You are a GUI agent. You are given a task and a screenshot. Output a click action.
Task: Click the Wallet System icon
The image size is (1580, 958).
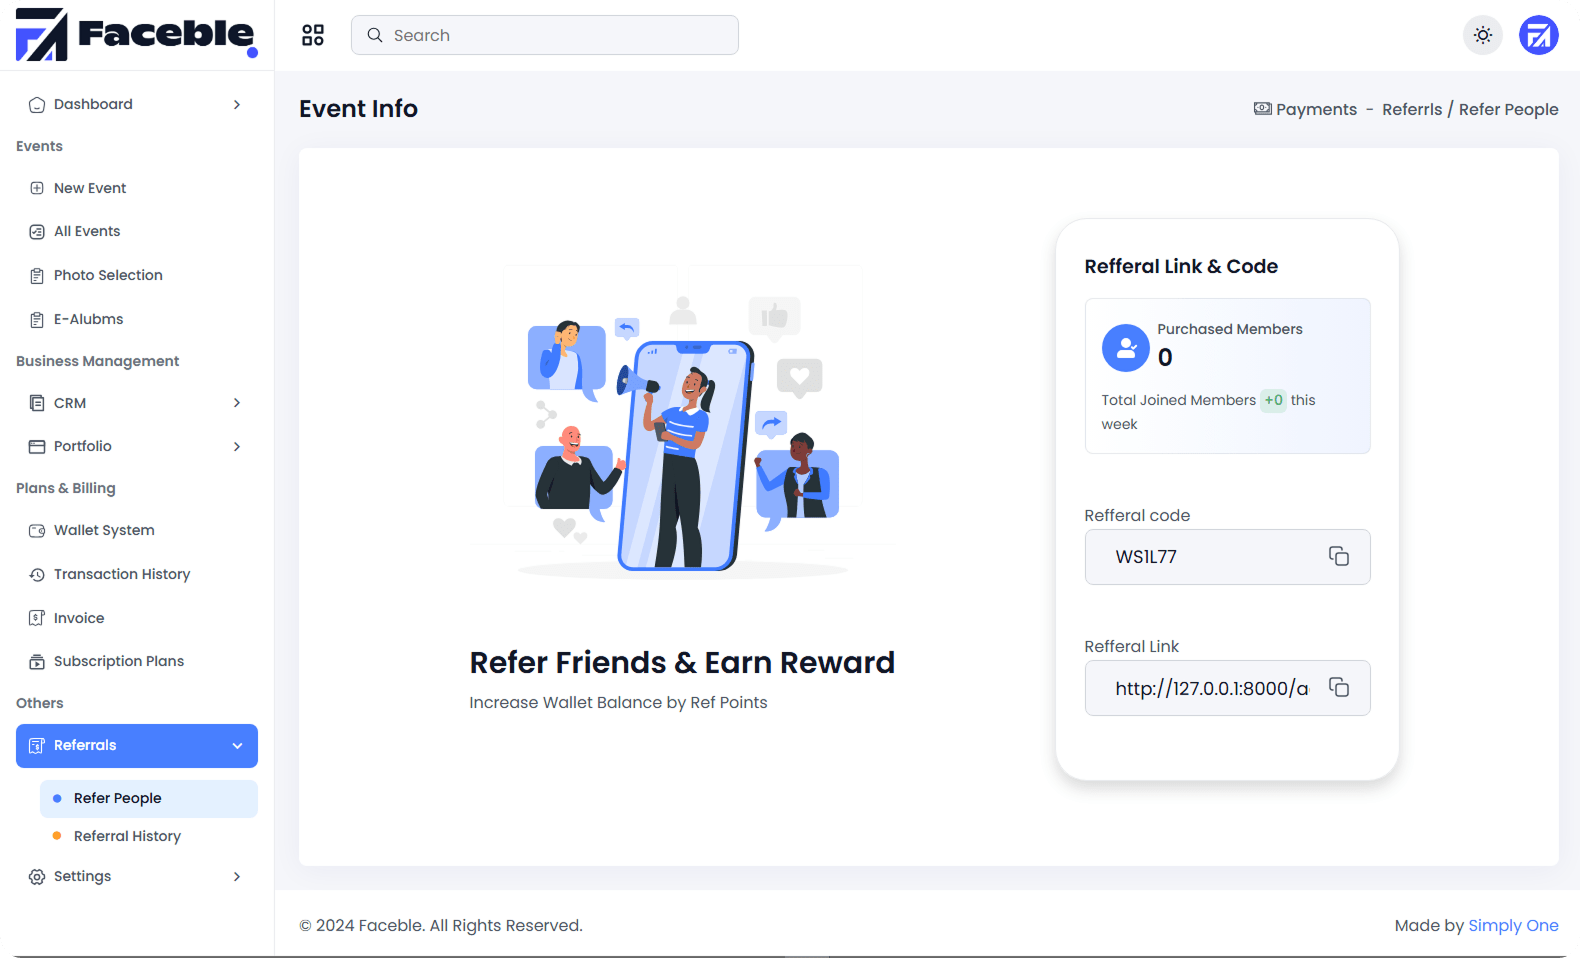37,531
